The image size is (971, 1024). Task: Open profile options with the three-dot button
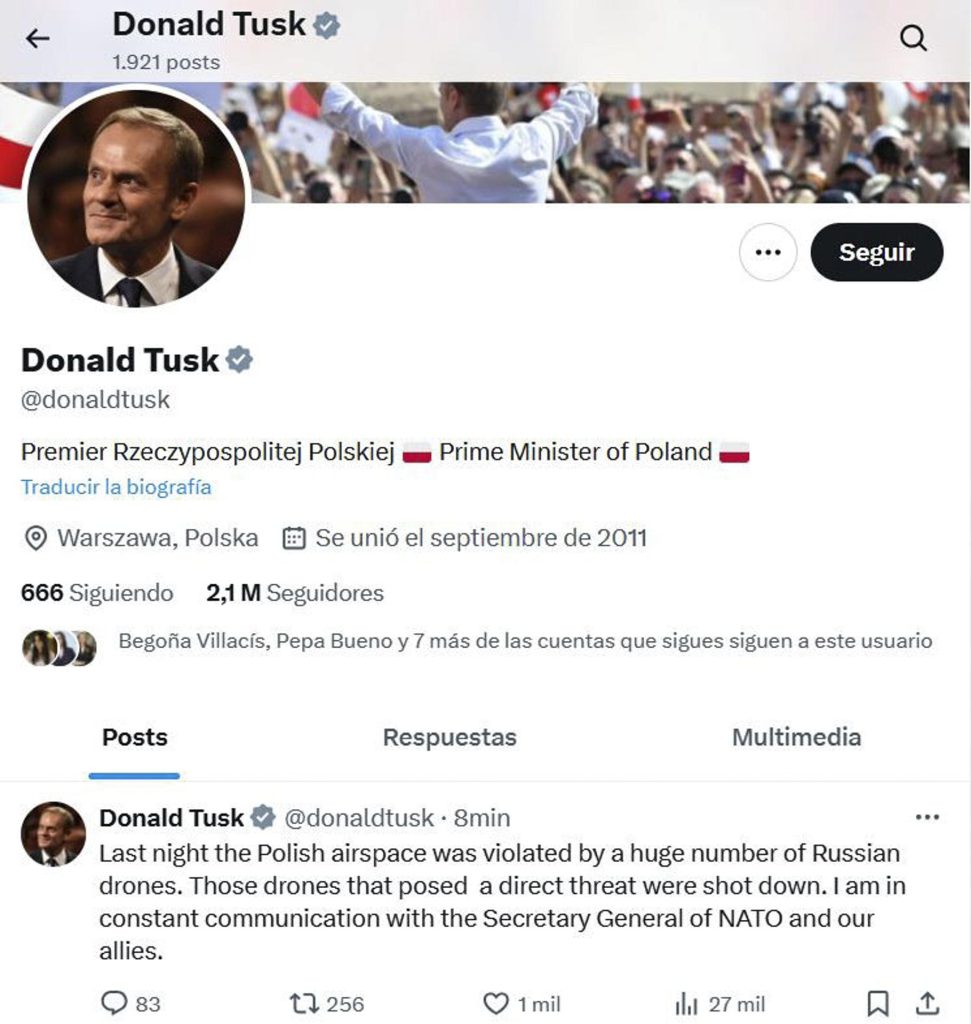[767, 252]
